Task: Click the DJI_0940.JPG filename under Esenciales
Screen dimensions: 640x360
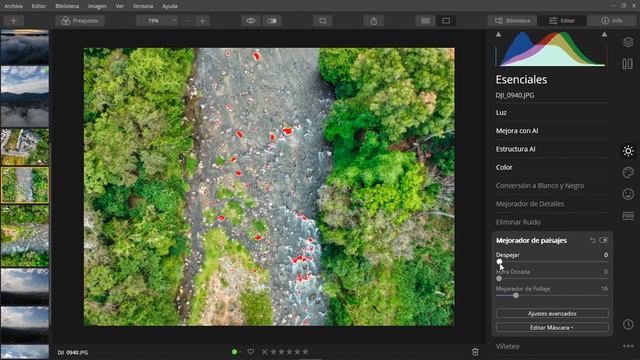Action: (x=515, y=95)
